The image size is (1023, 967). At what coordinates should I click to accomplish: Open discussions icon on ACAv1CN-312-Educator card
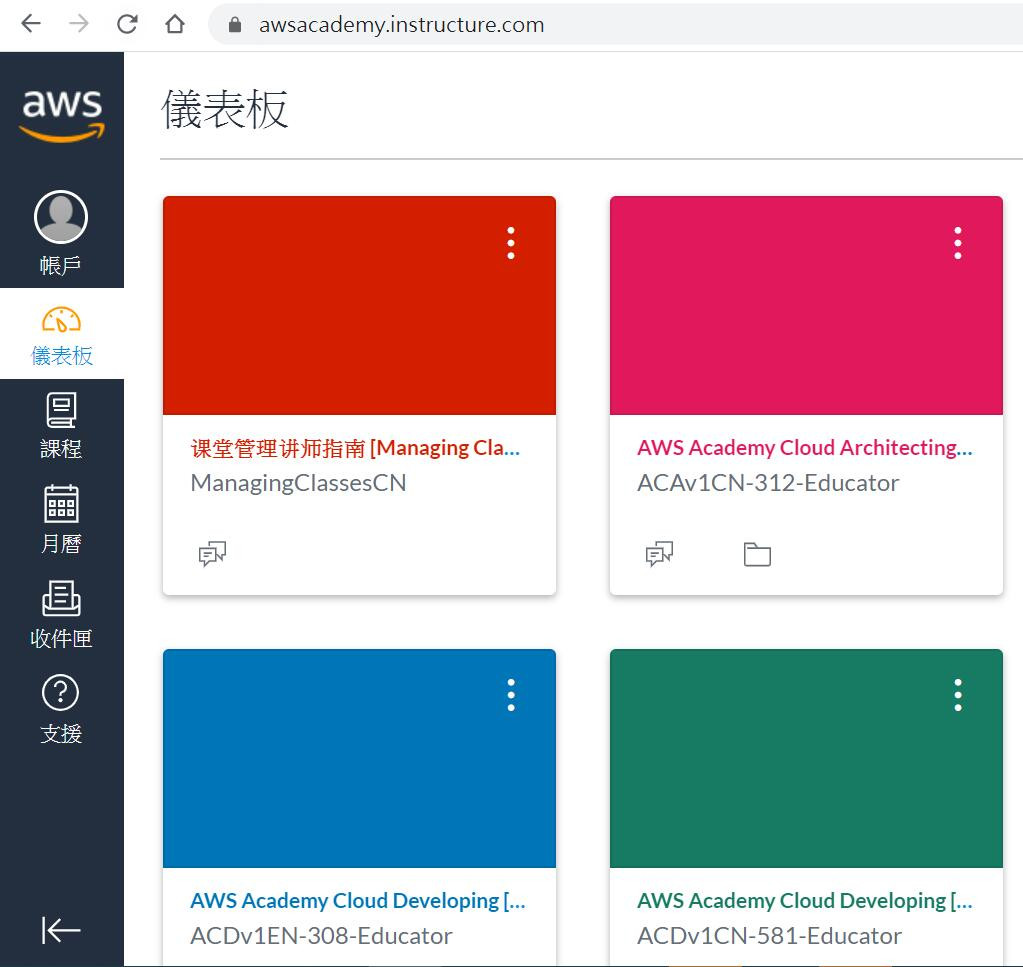(660, 553)
